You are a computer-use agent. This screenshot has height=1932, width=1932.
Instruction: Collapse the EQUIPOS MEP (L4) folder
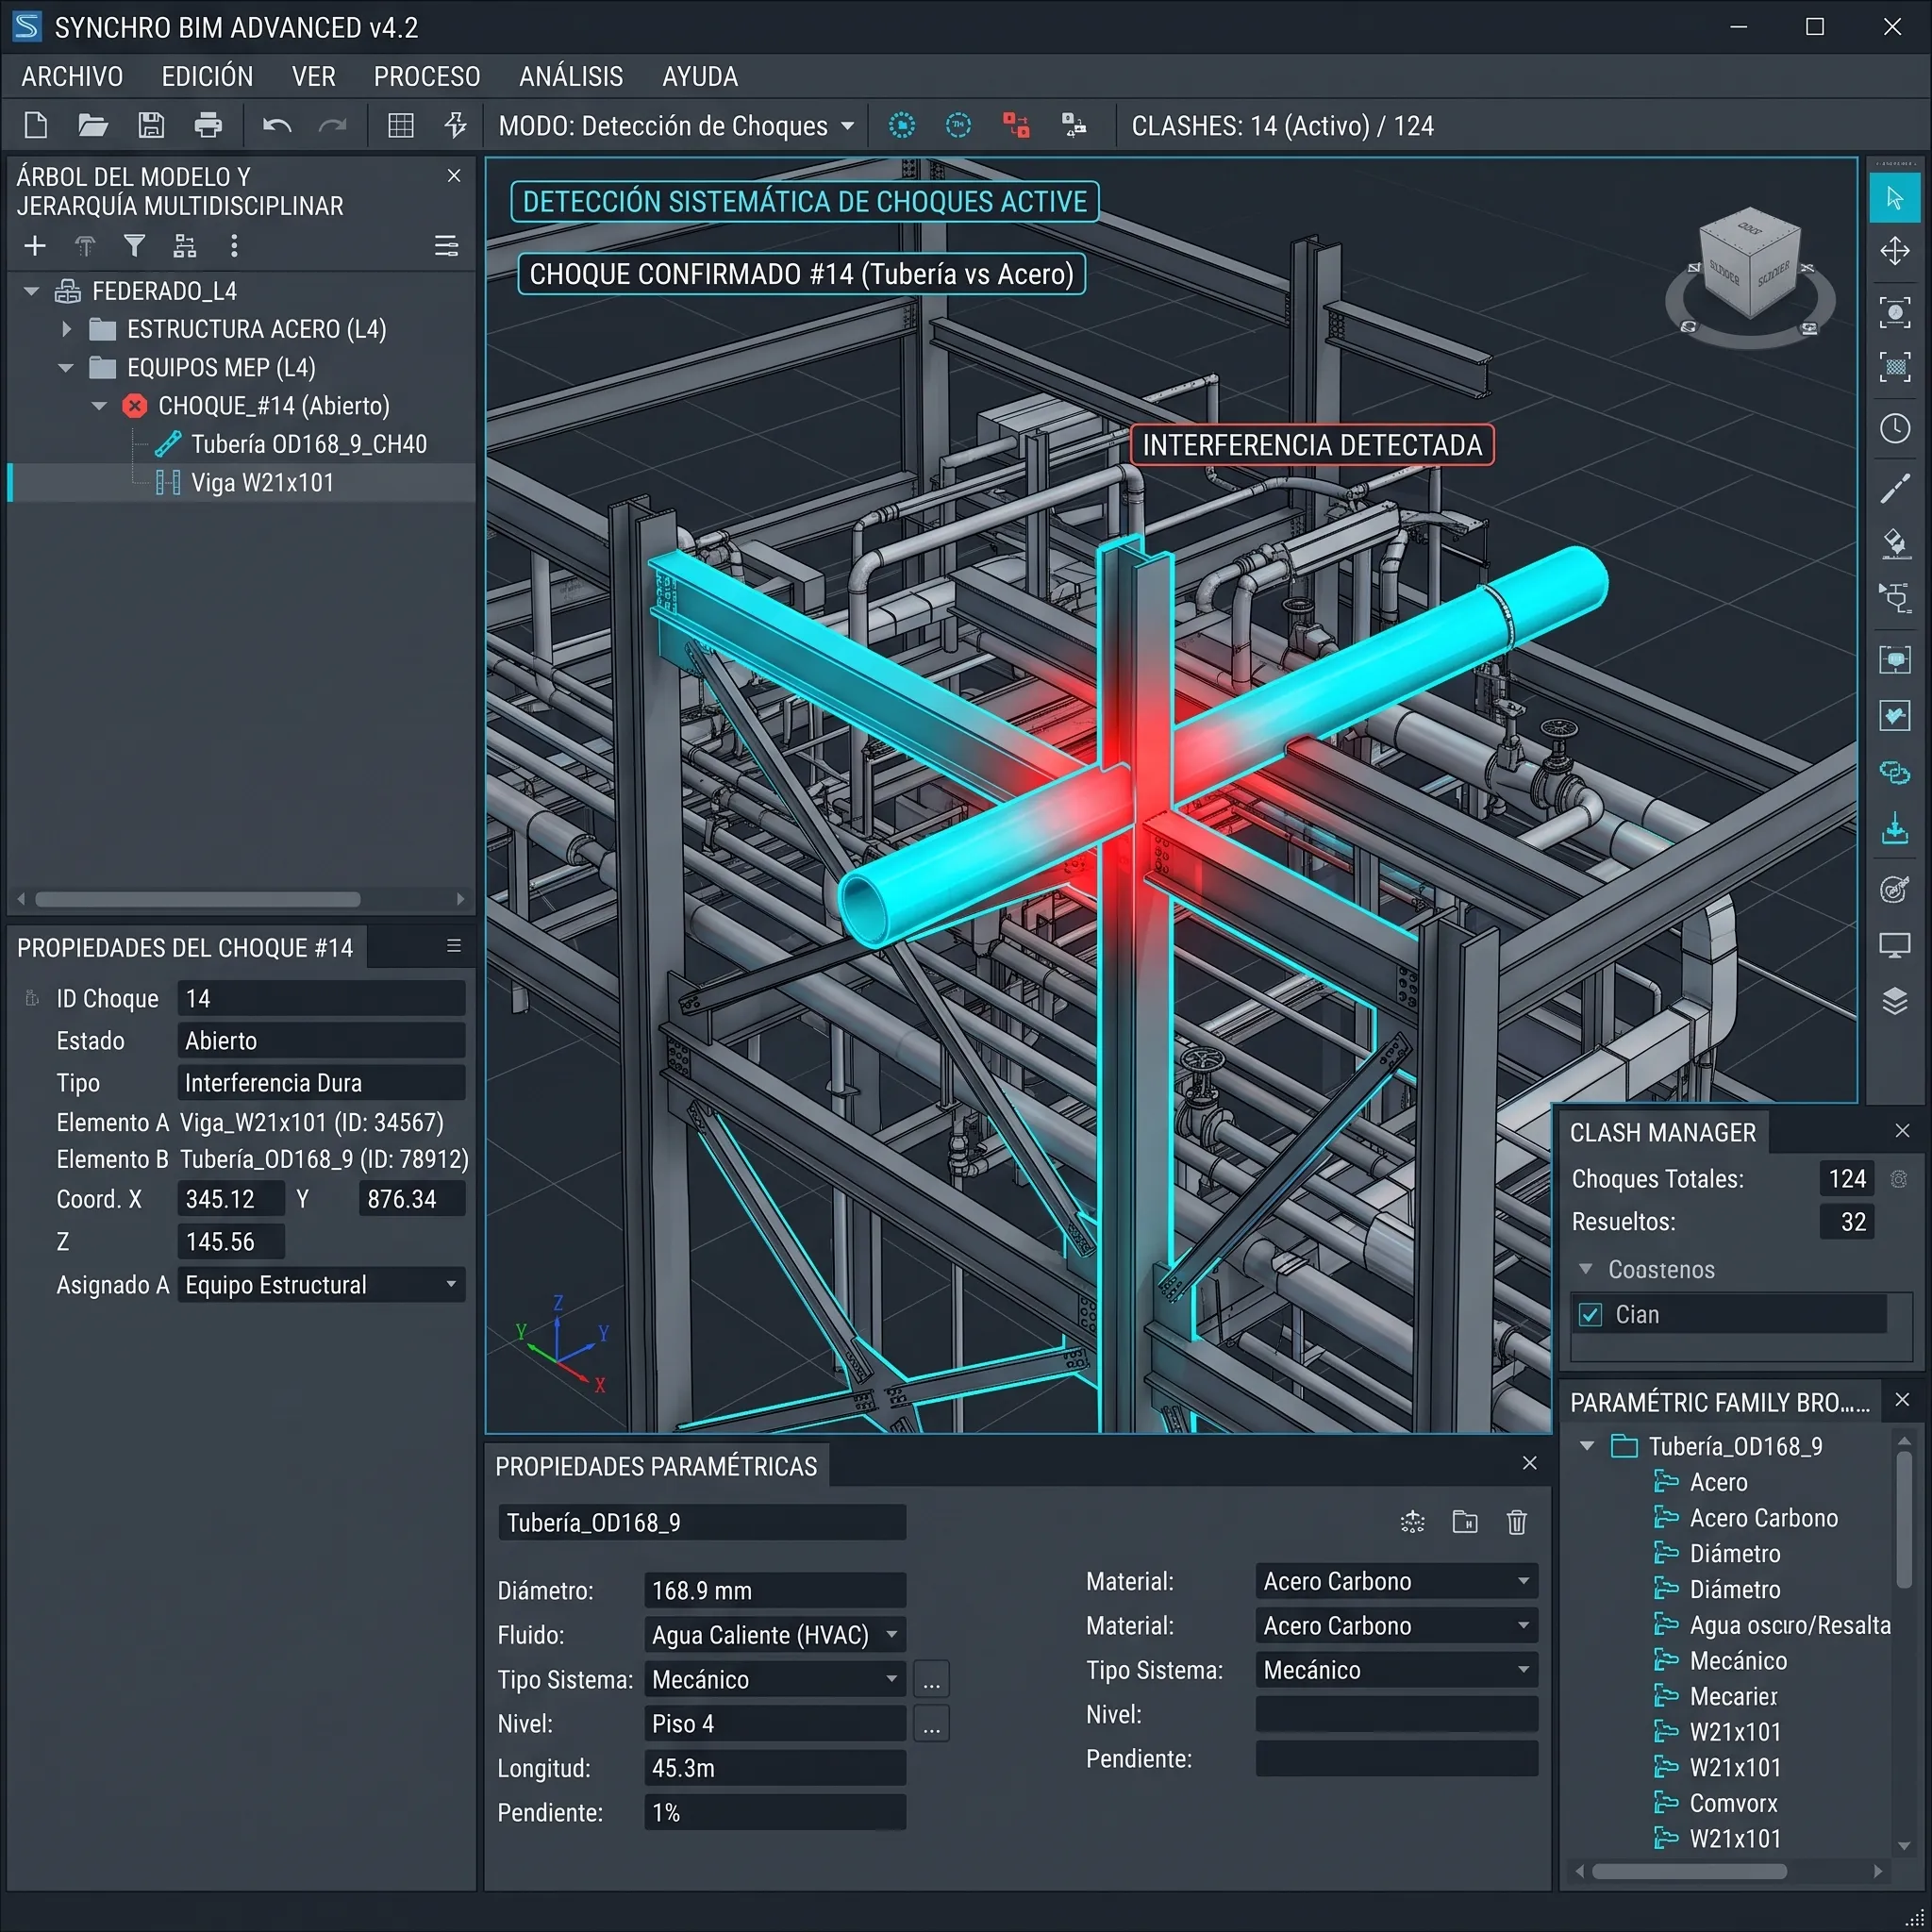(x=66, y=368)
